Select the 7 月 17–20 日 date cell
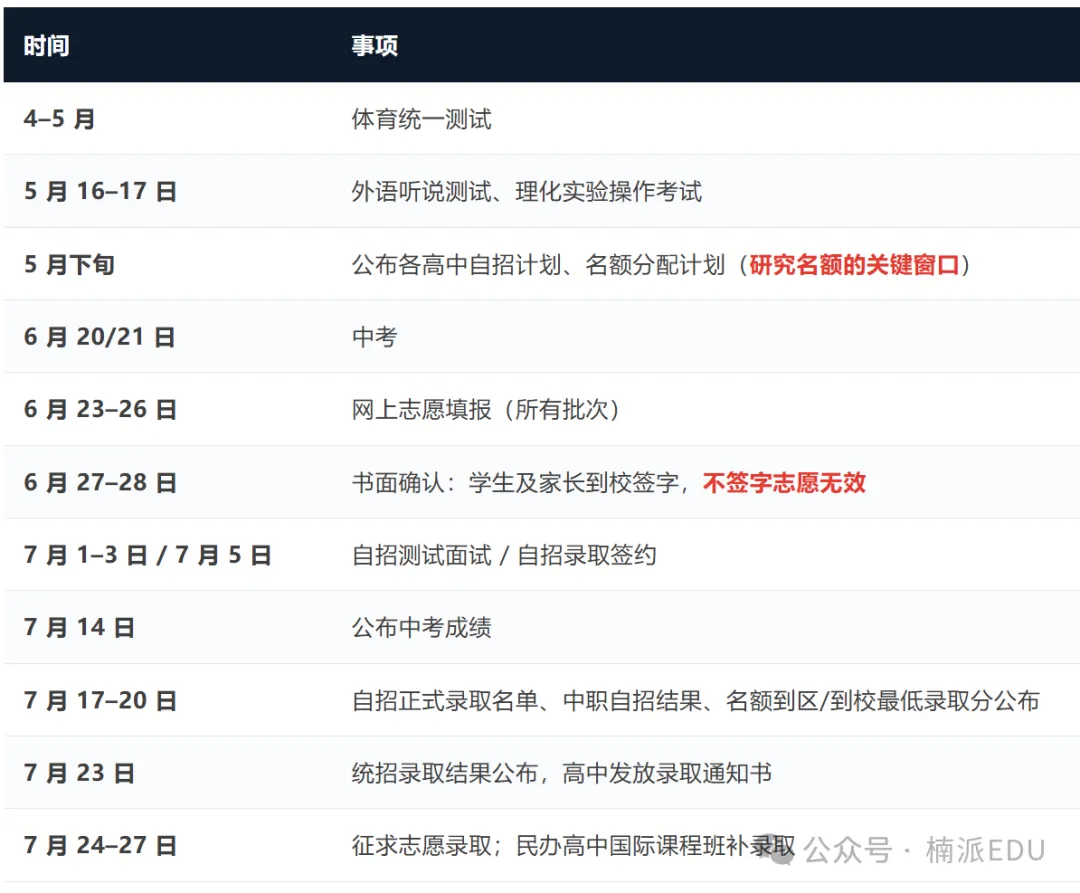This screenshot has width=1080, height=893. (101, 701)
